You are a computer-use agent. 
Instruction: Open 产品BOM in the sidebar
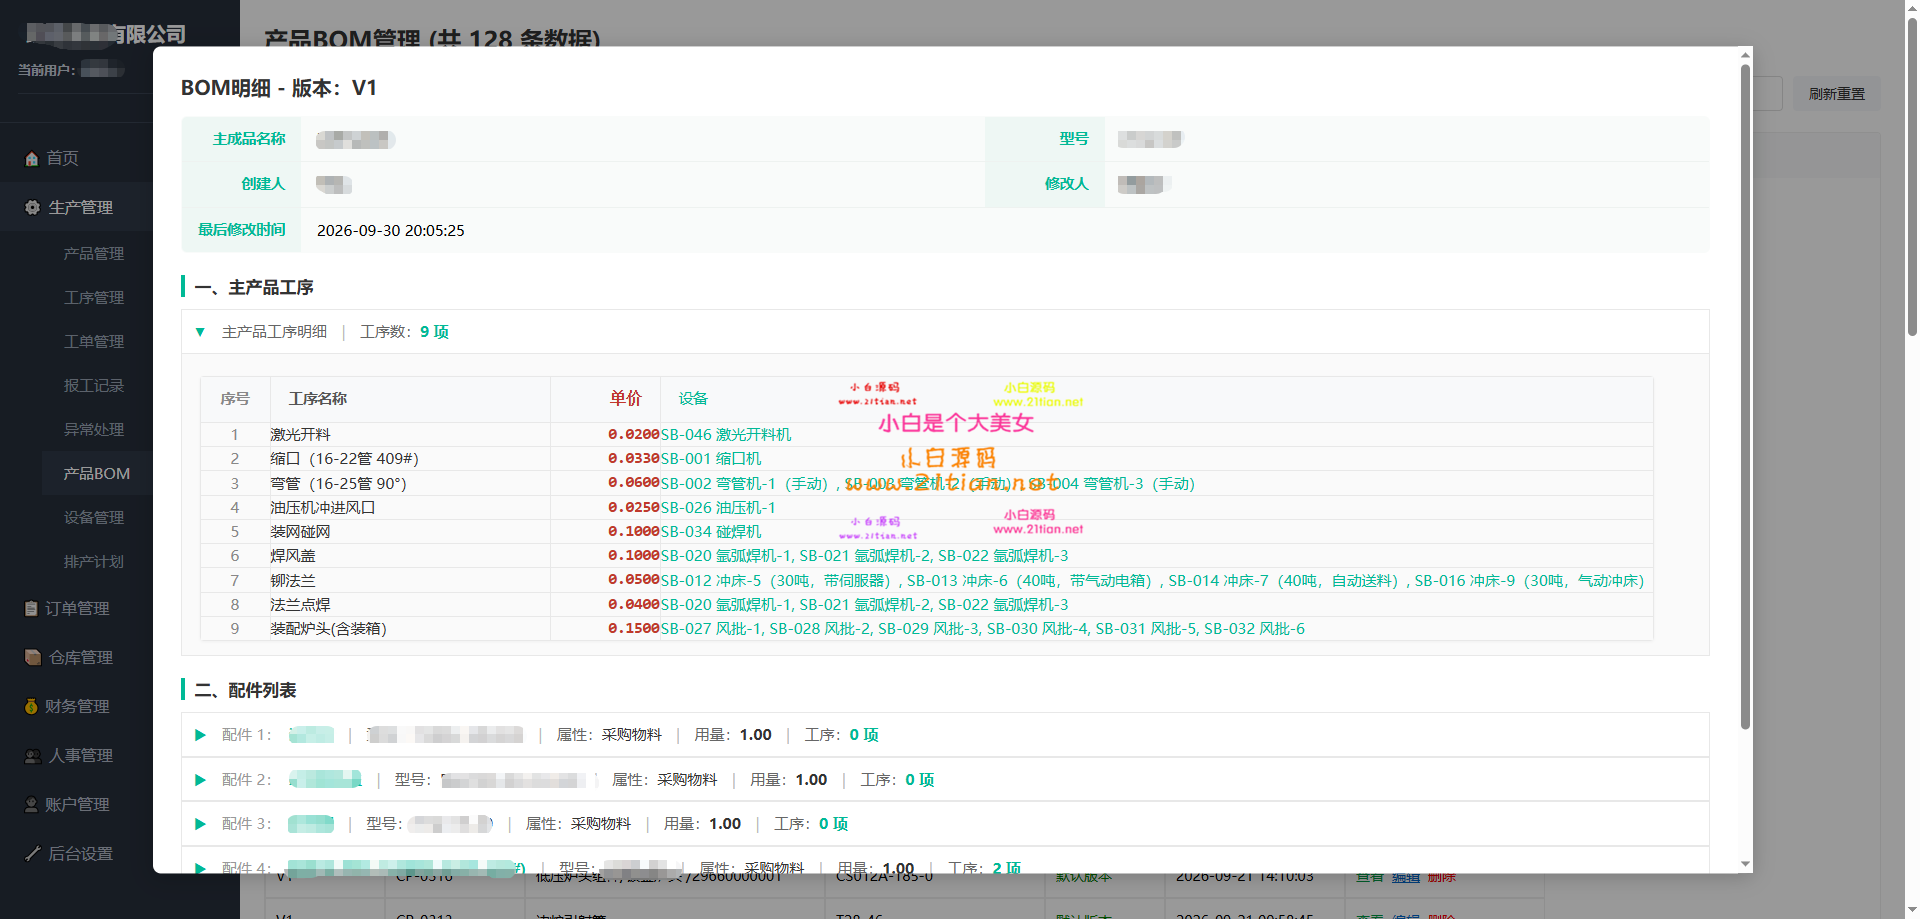tap(97, 474)
